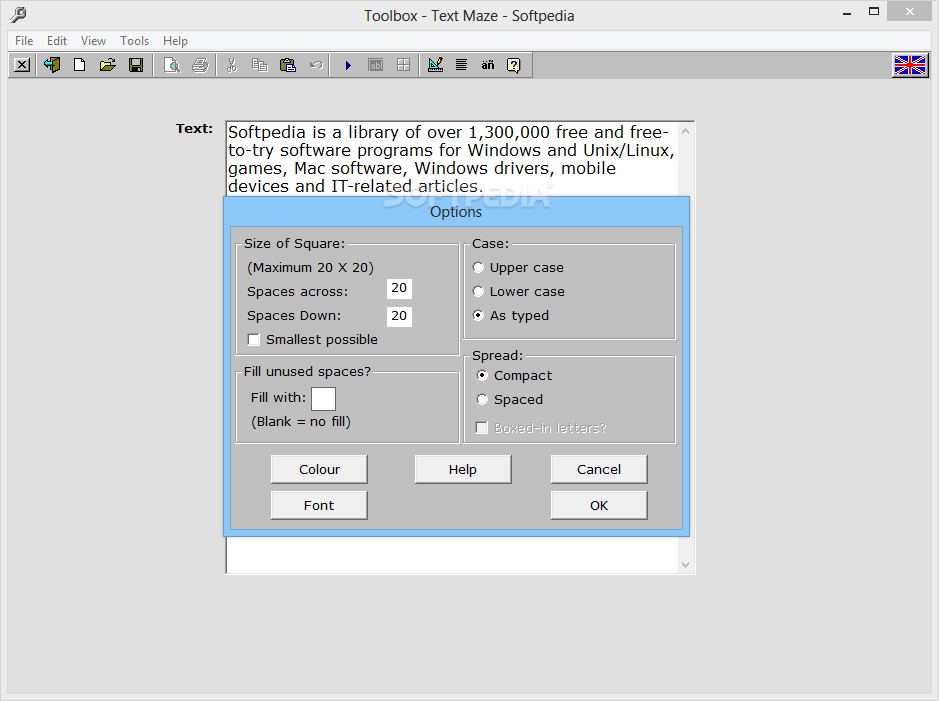Copy using the two-pages icon
Screen dimensions: 939x701
pos(259,65)
